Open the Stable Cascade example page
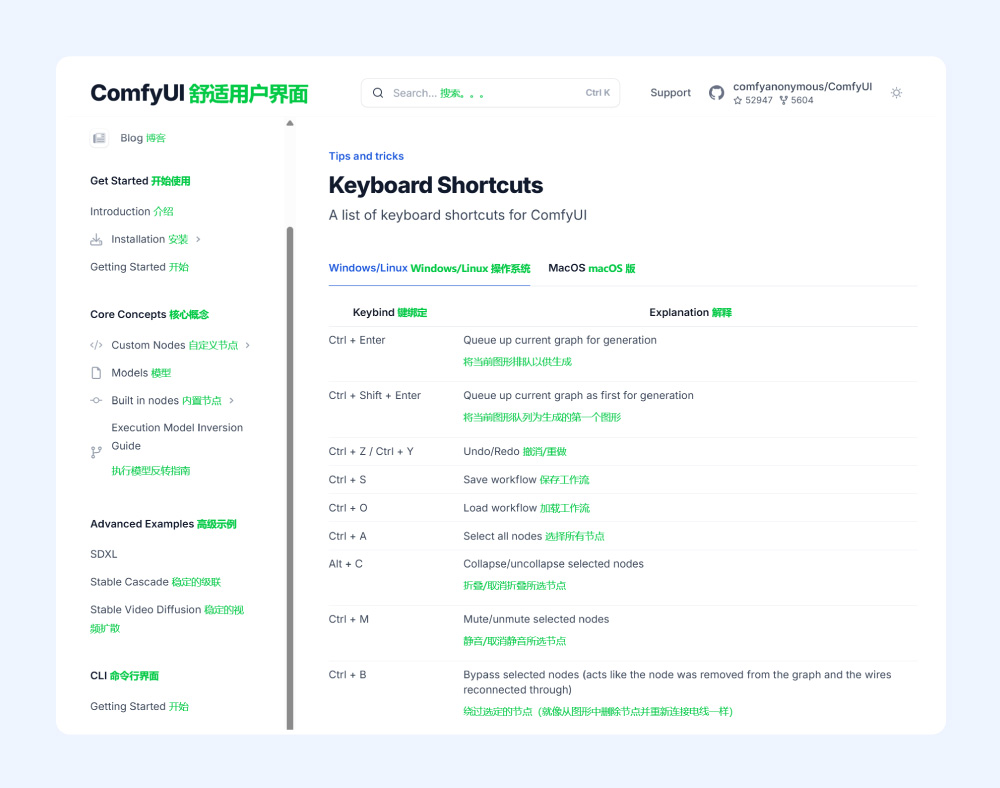Viewport: 1000px width, 788px height. pos(155,582)
